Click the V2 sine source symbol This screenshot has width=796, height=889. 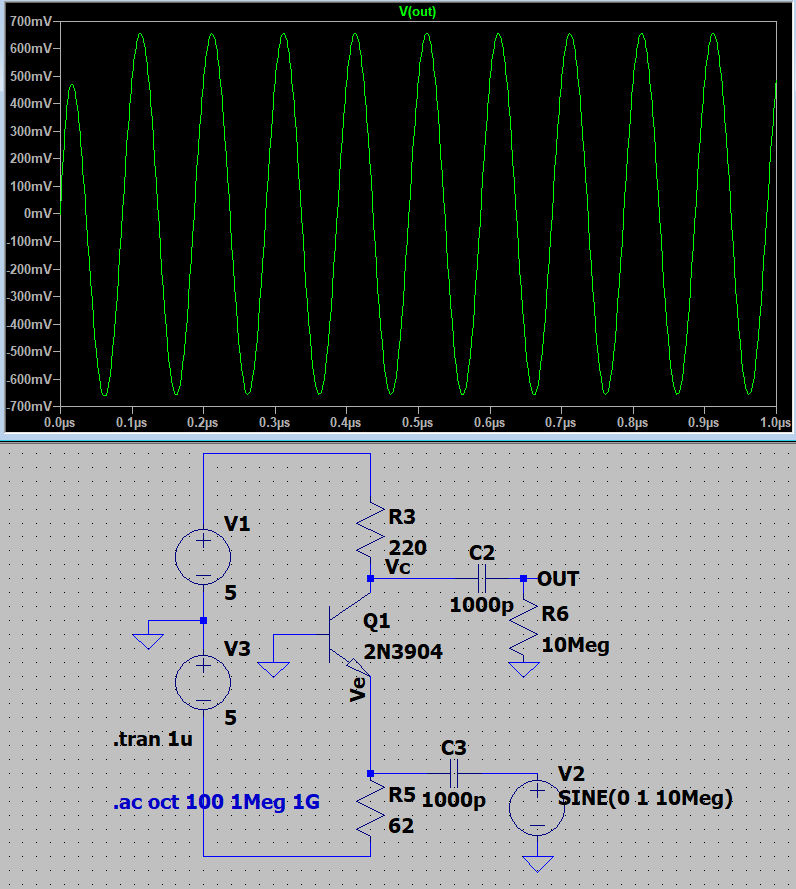537,808
